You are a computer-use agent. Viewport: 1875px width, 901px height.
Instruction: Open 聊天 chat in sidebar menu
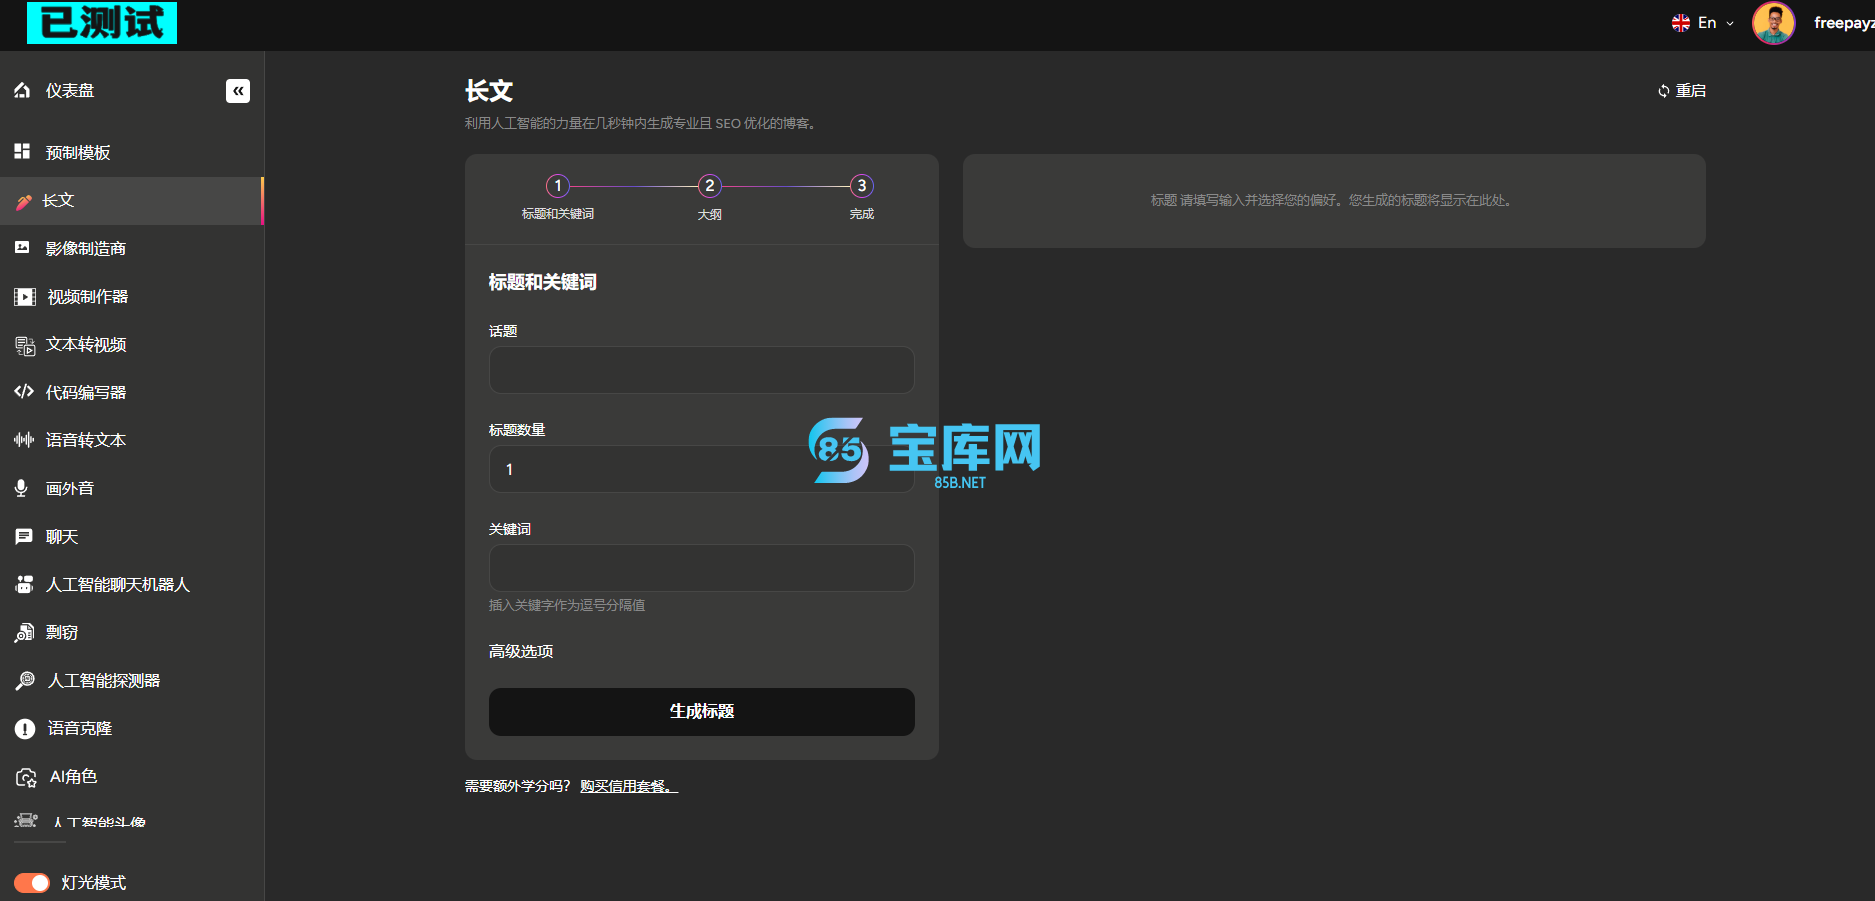62,537
